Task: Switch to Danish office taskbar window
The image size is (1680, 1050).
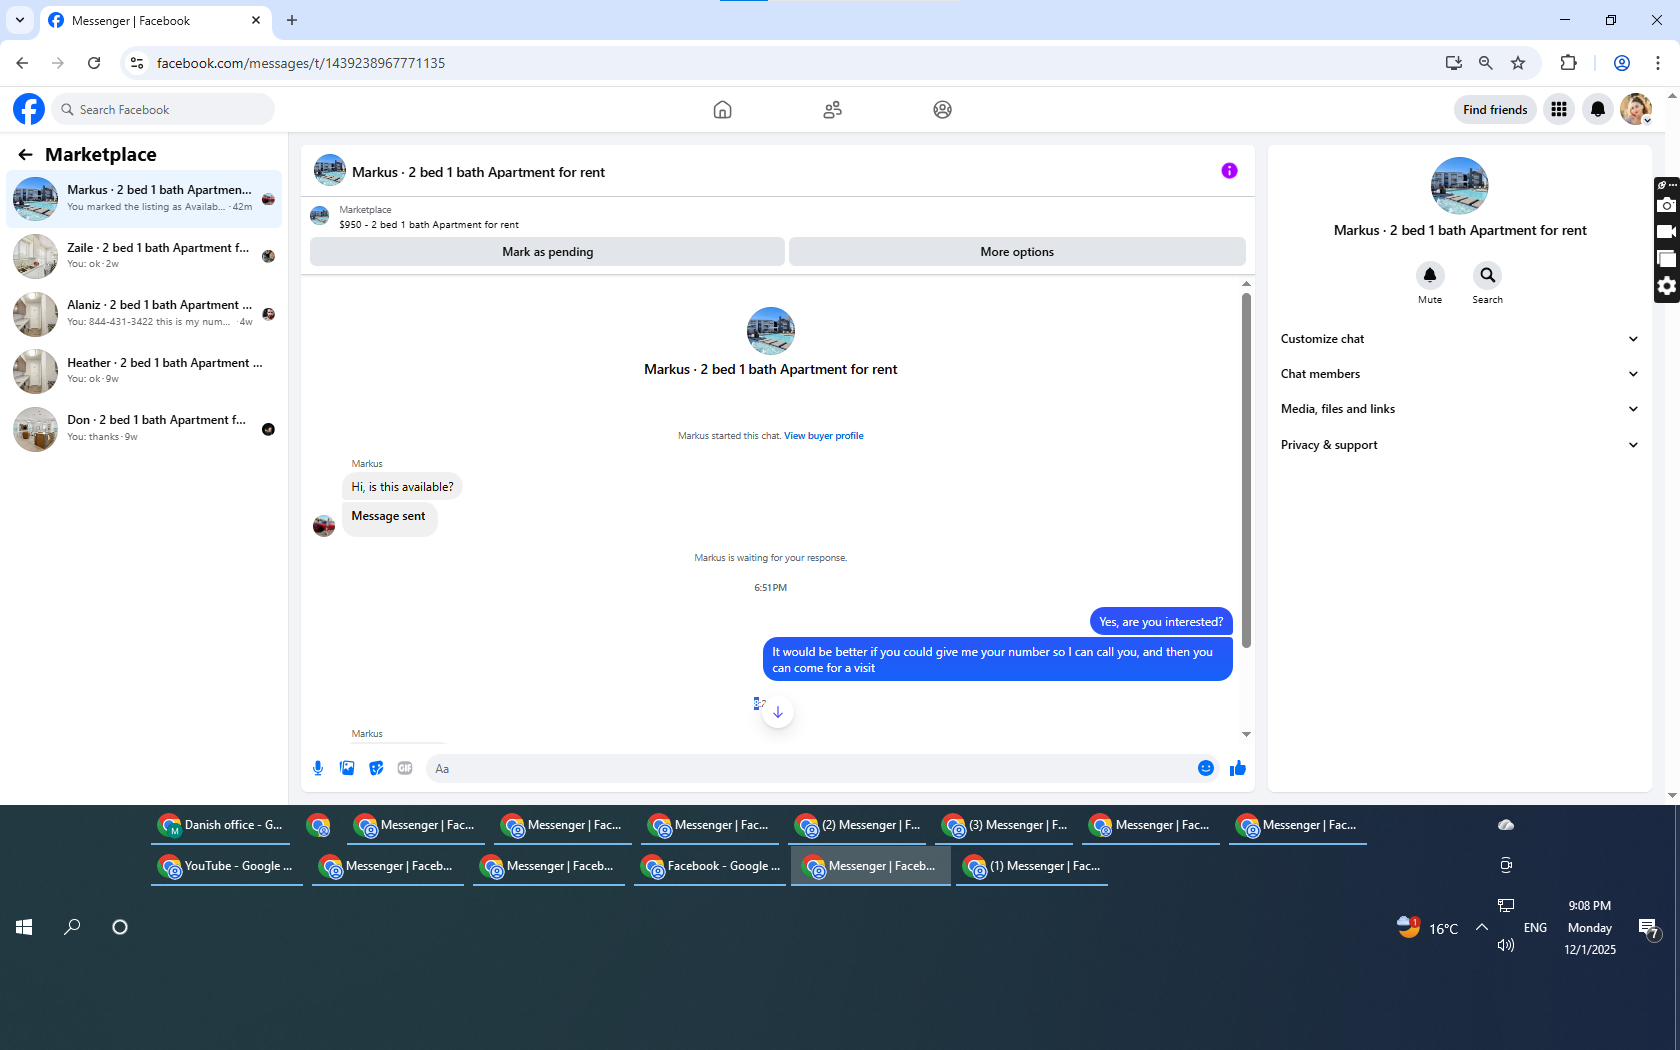Action: [x=222, y=825]
